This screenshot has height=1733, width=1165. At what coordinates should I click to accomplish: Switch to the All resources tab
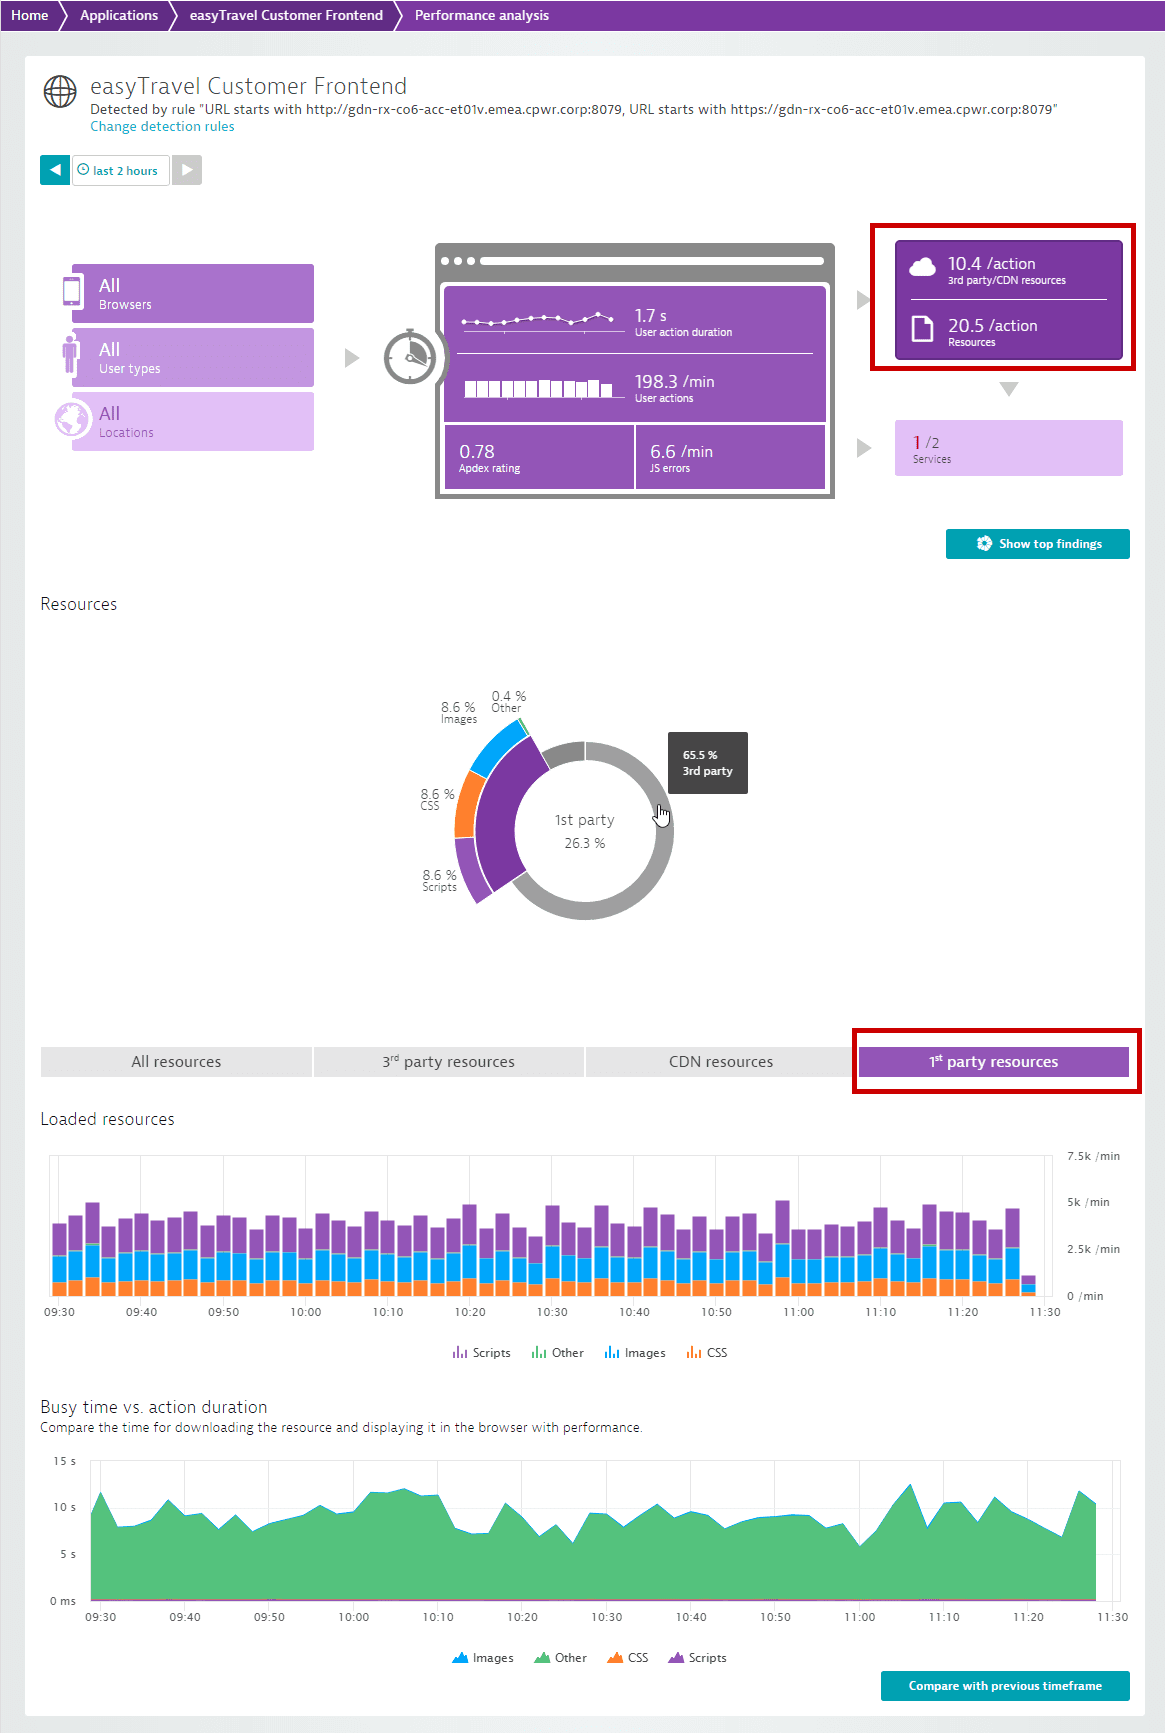pyautogui.click(x=176, y=1062)
